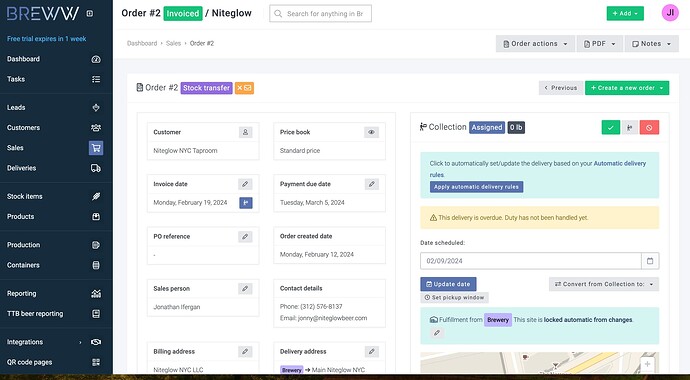Open the QR code pages icon
The width and height of the screenshot is (690, 380).
click(96, 362)
